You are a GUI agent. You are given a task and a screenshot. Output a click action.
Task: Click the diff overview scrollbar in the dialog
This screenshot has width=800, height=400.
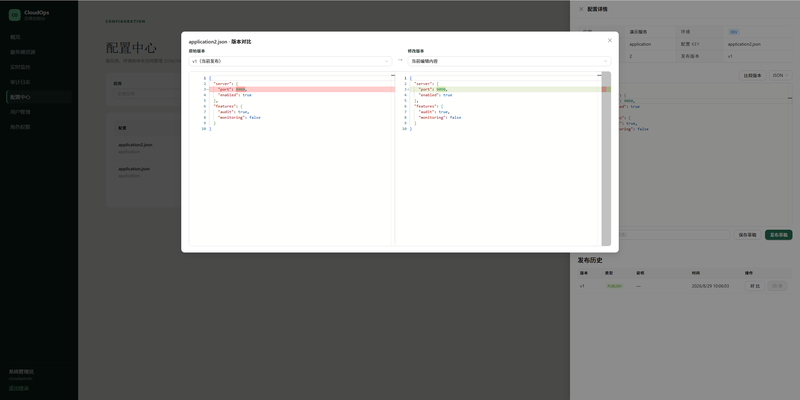[606, 158]
